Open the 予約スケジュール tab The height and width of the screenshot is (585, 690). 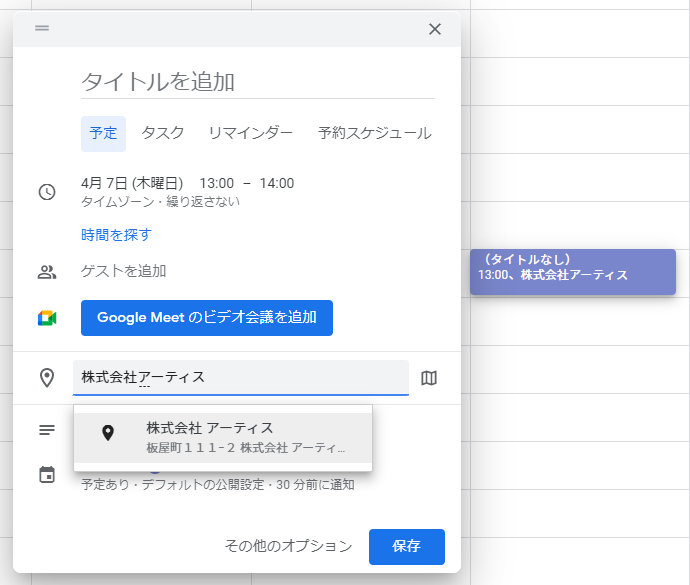[374, 133]
